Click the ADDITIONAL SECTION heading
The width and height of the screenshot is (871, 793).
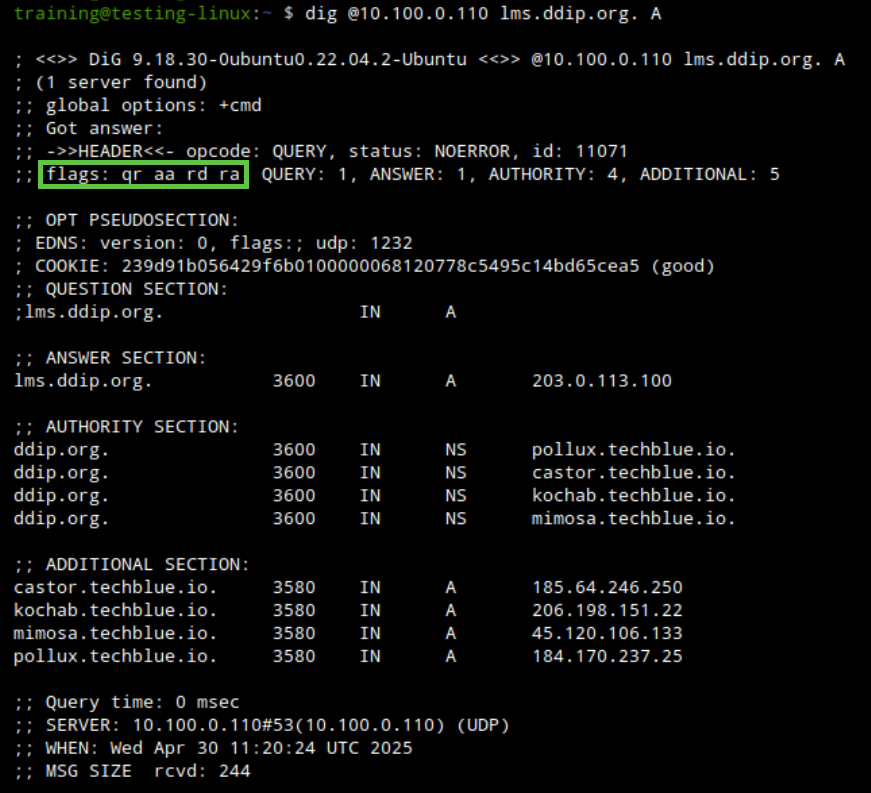tap(131, 565)
